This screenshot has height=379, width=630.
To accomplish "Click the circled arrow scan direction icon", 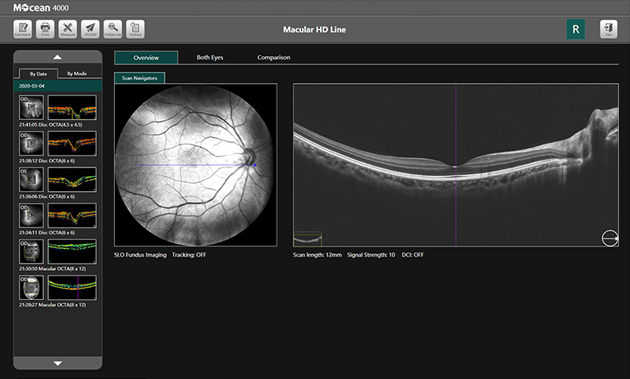I will [610, 238].
